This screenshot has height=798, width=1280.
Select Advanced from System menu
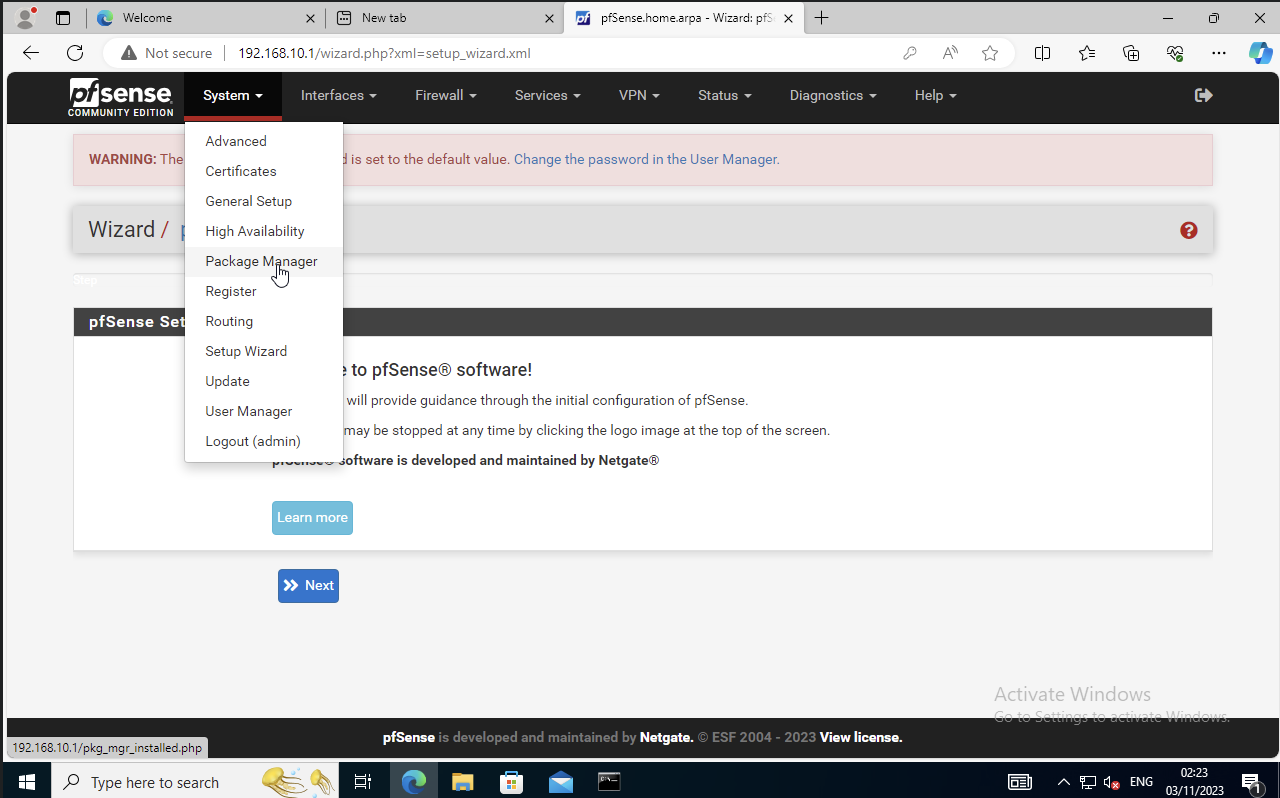coord(264,141)
